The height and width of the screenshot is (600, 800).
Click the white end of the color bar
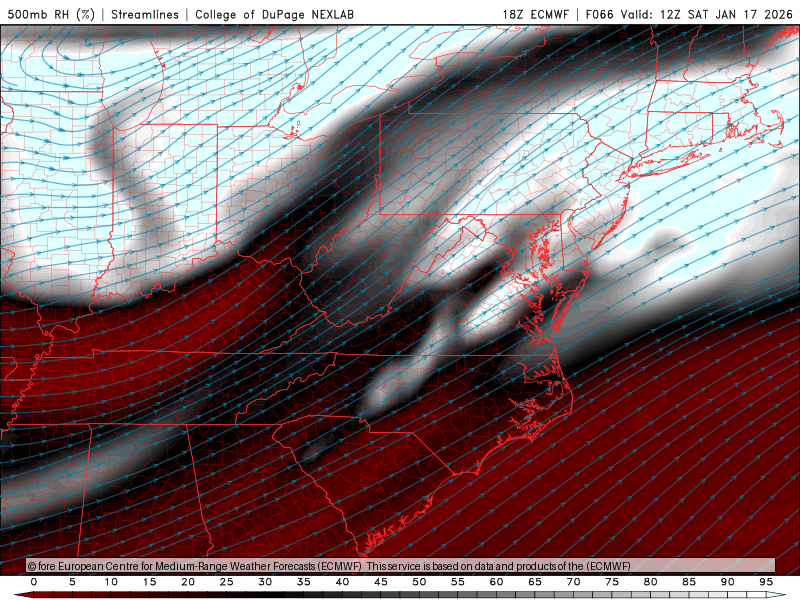point(777,595)
